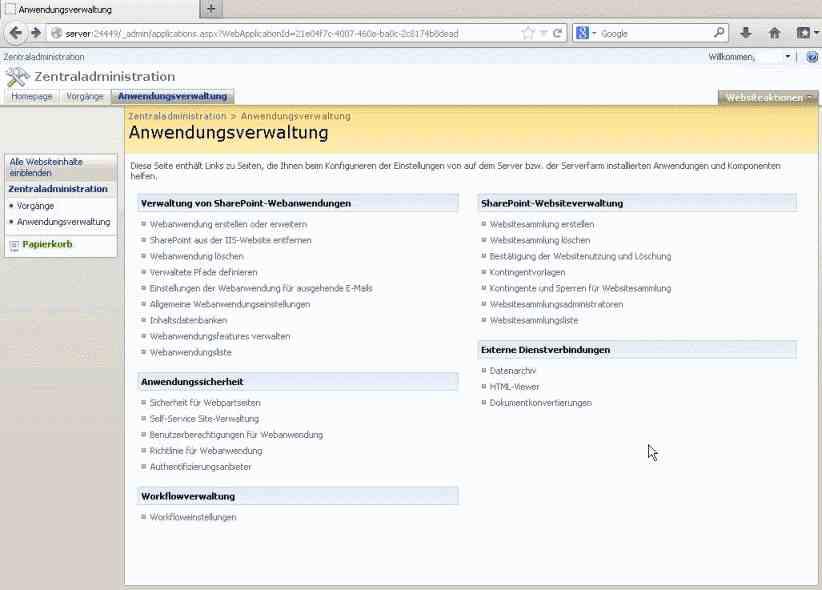Open SharePoint aus der IIS-Website entfernen

pos(230,240)
